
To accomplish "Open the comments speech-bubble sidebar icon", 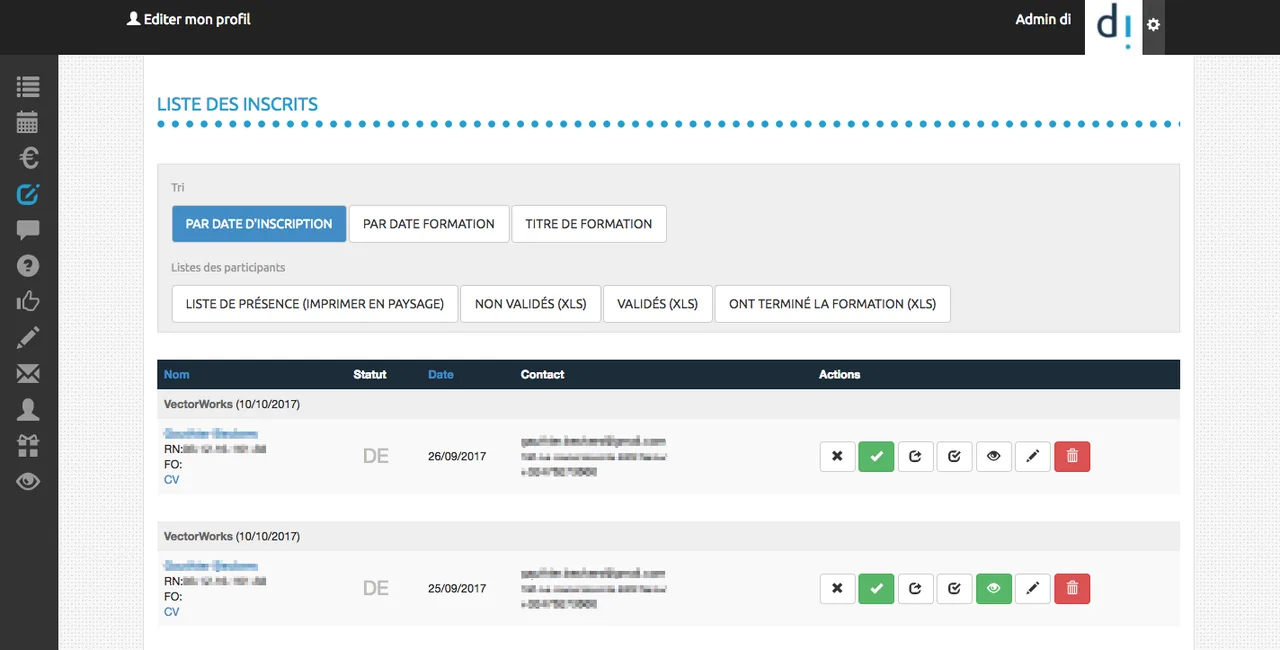I will point(28,230).
